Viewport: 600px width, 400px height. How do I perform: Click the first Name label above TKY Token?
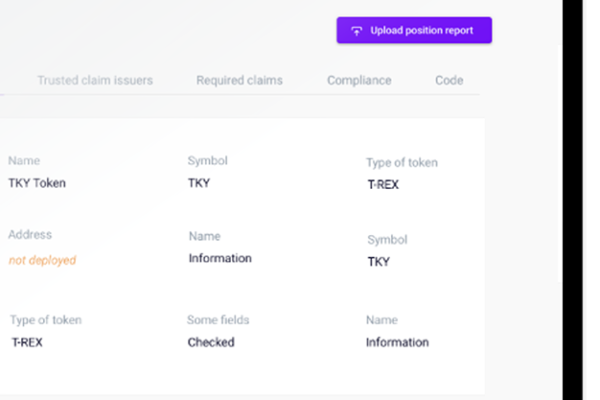(24, 160)
